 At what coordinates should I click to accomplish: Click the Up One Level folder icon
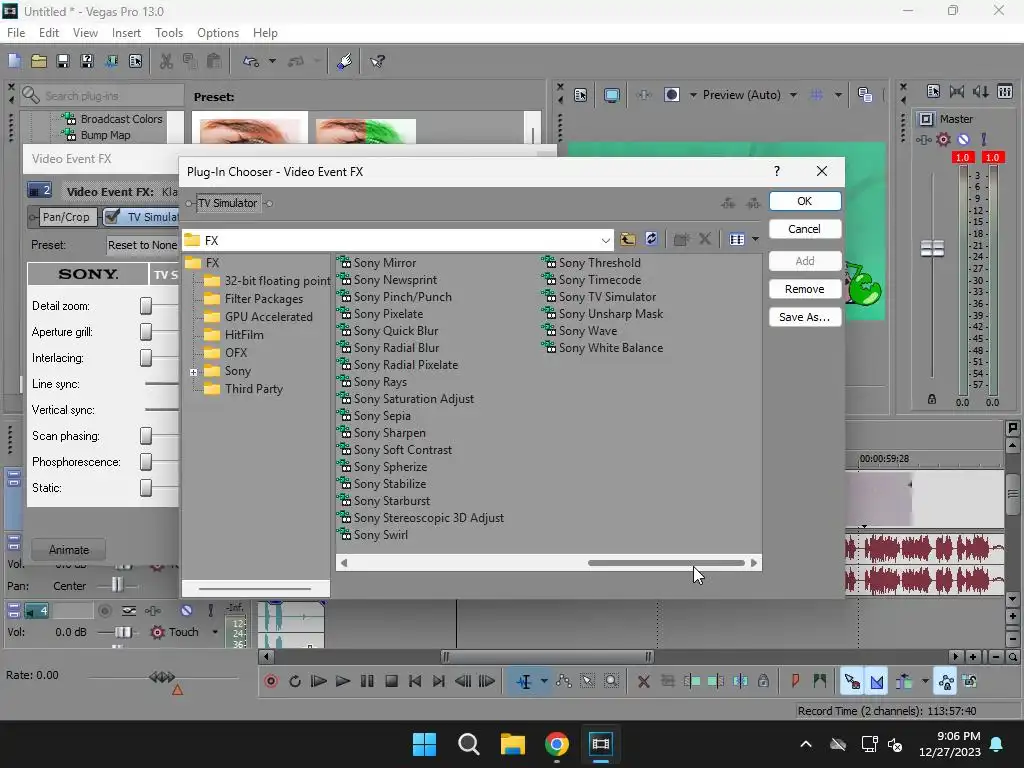point(628,240)
